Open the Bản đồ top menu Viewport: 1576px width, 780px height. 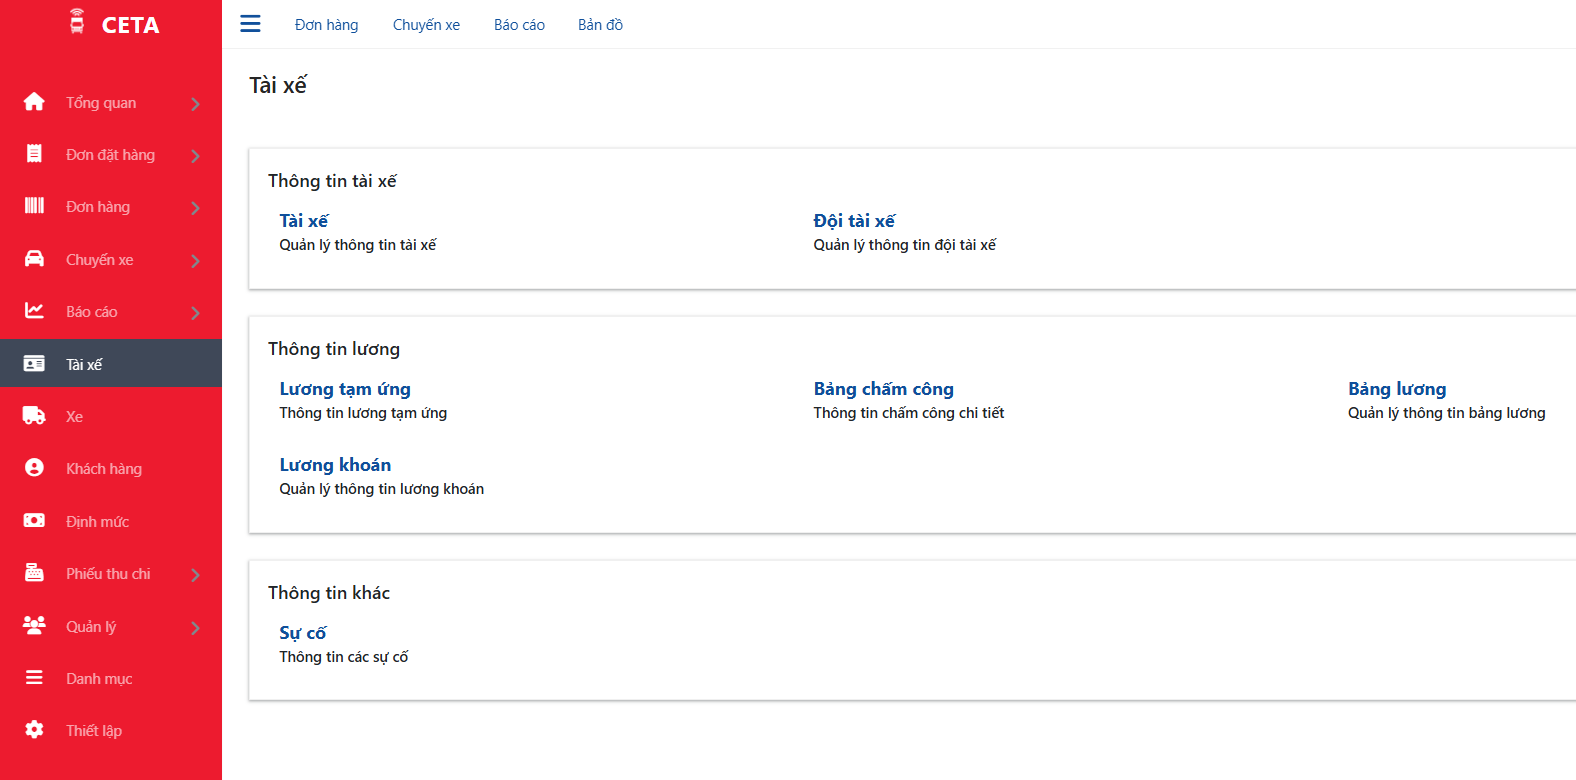(x=600, y=25)
